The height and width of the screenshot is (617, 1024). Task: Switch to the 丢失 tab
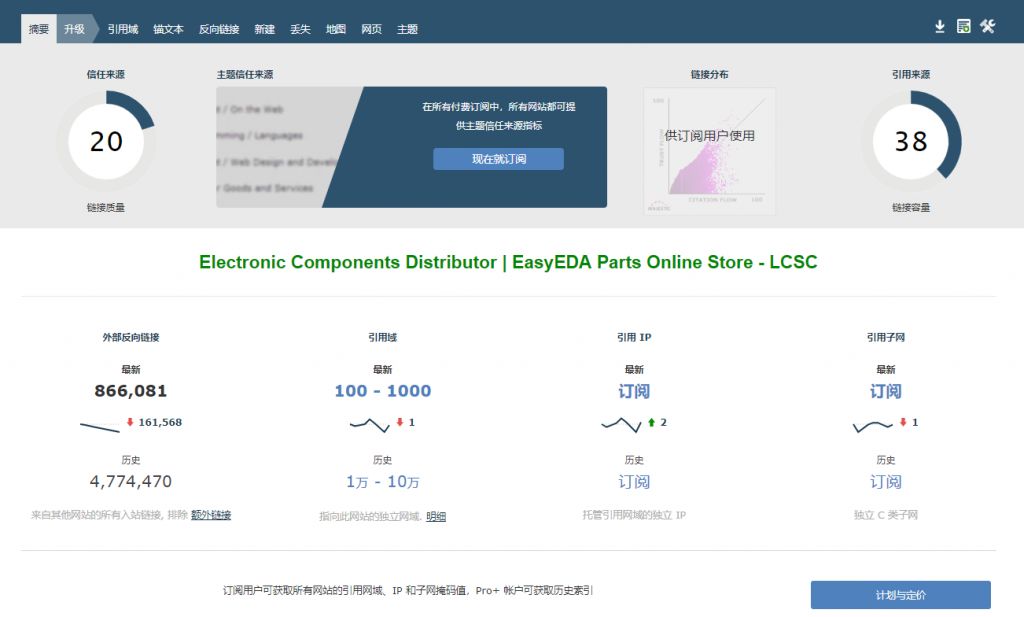tap(300, 29)
